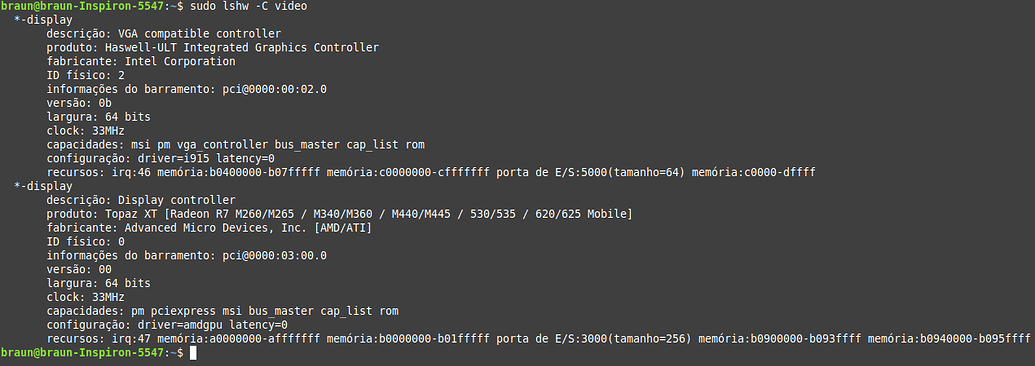Click the bus info 'pci@0000:00:02.0'
This screenshot has width=1035, height=366.
[x=275, y=89]
